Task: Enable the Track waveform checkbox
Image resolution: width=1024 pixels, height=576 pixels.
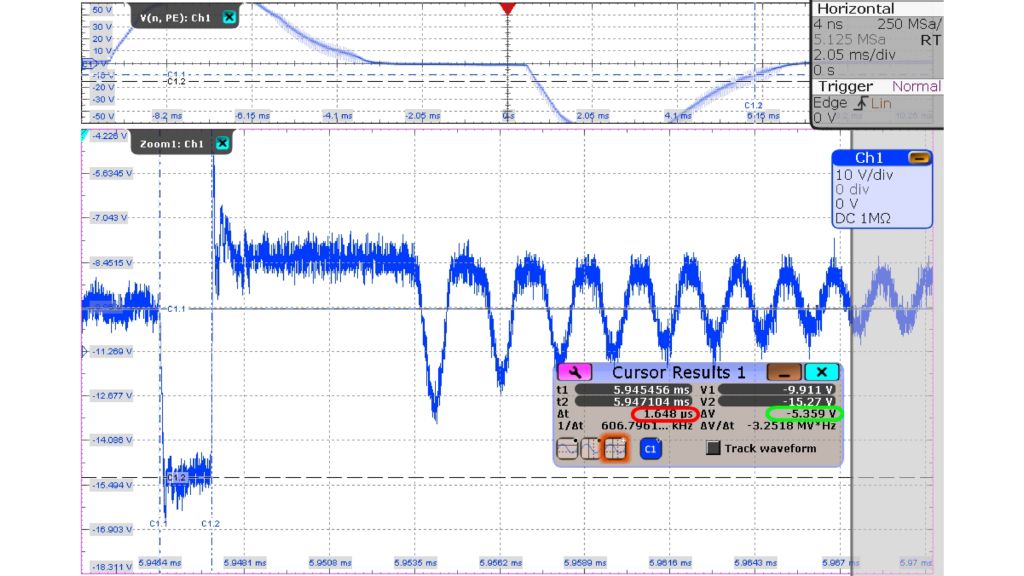Action: point(714,447)
